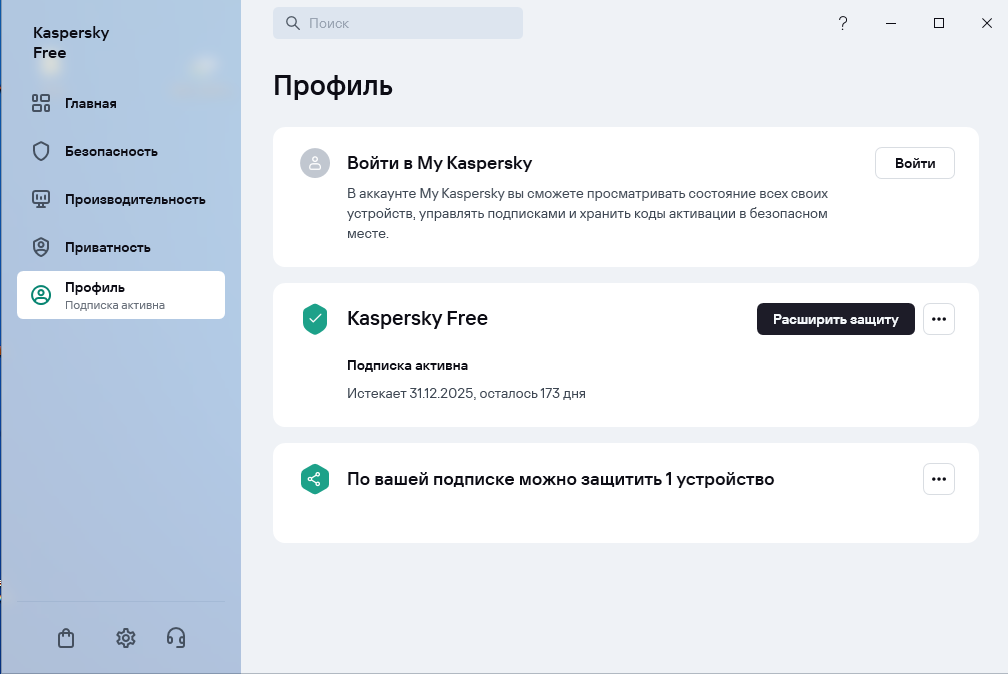Open settings via the gear icon
The height and width of the screenshot is (674, 1008).
click(125, 638)
